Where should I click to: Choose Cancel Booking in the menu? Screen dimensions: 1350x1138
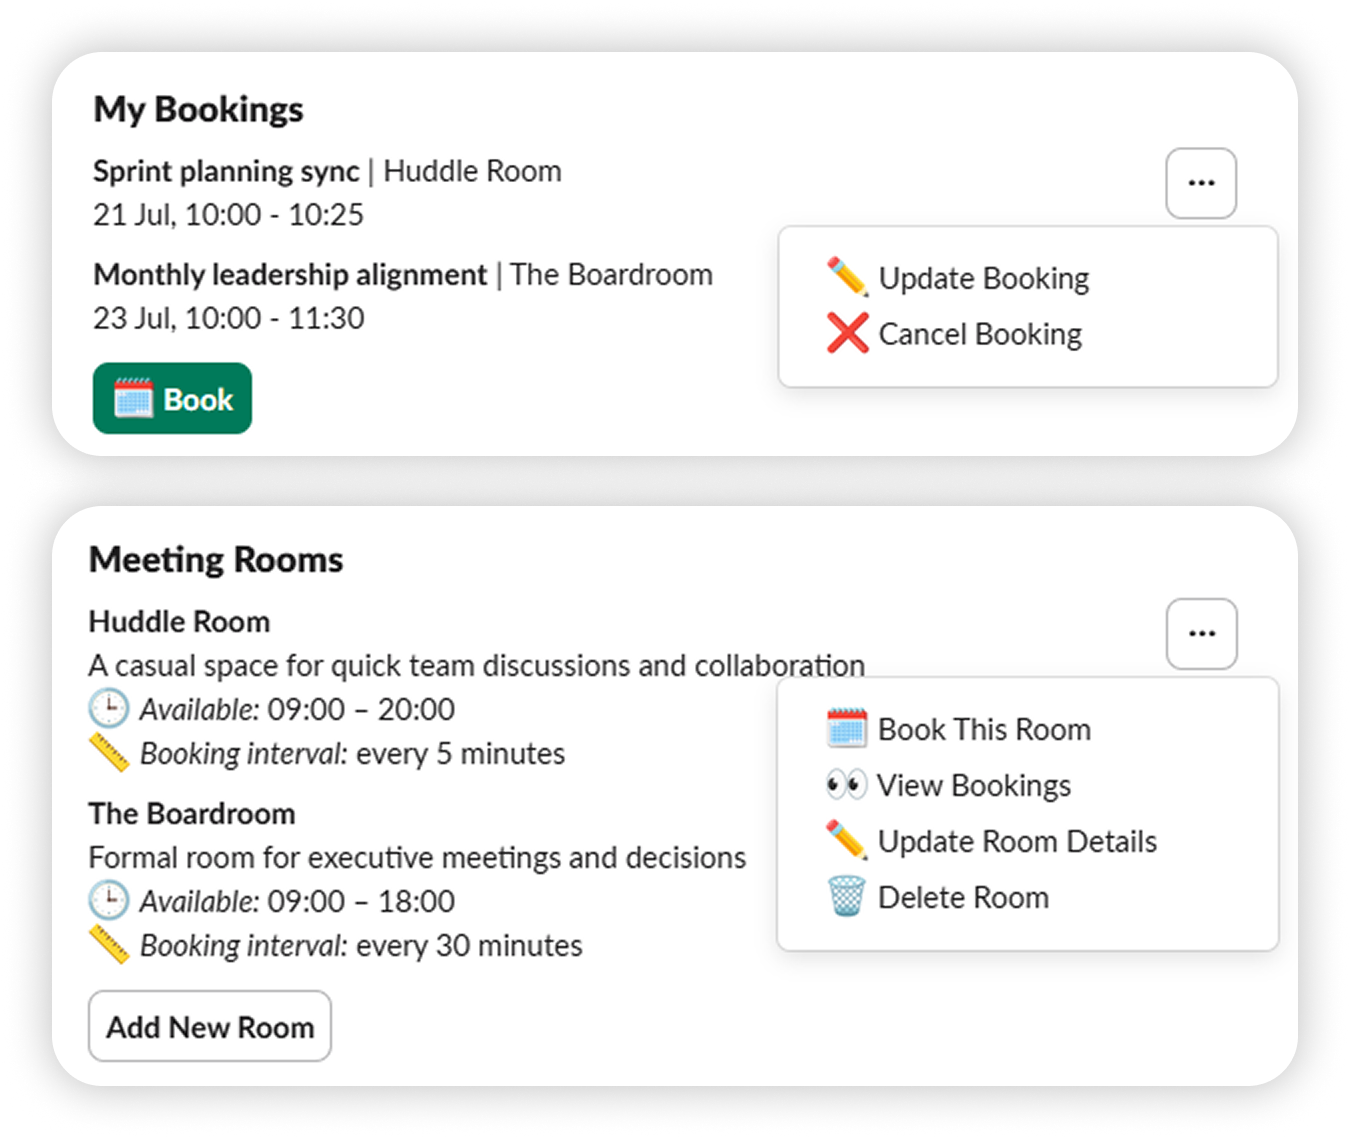click(x=980, y=334)
